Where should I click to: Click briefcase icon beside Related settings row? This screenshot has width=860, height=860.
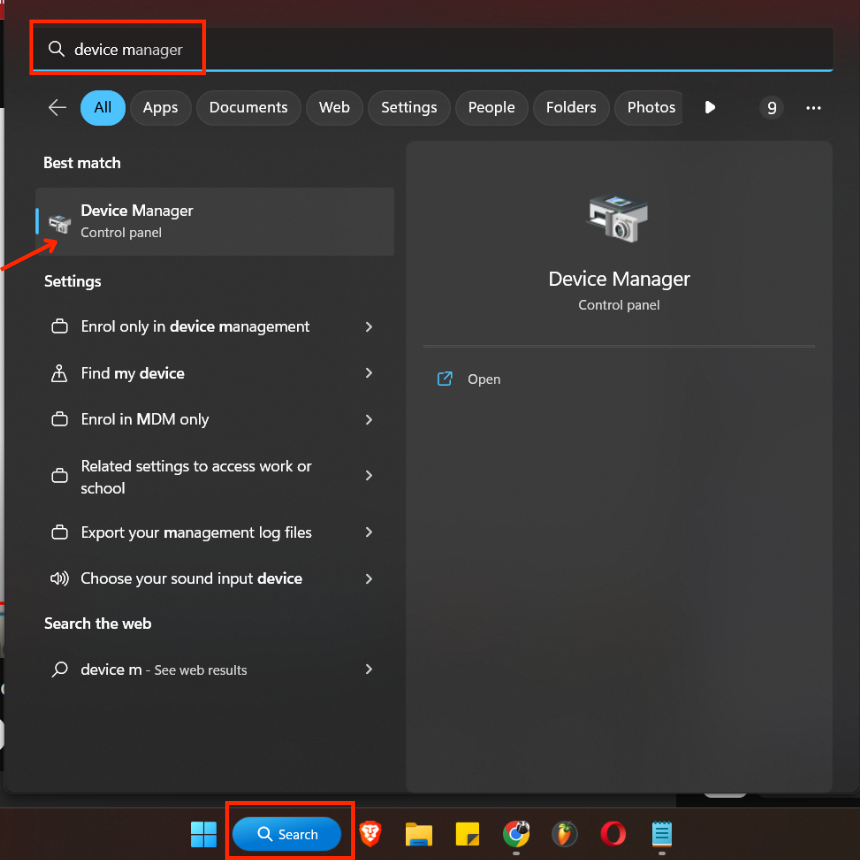pyautogui.click(x=59, y=476)
